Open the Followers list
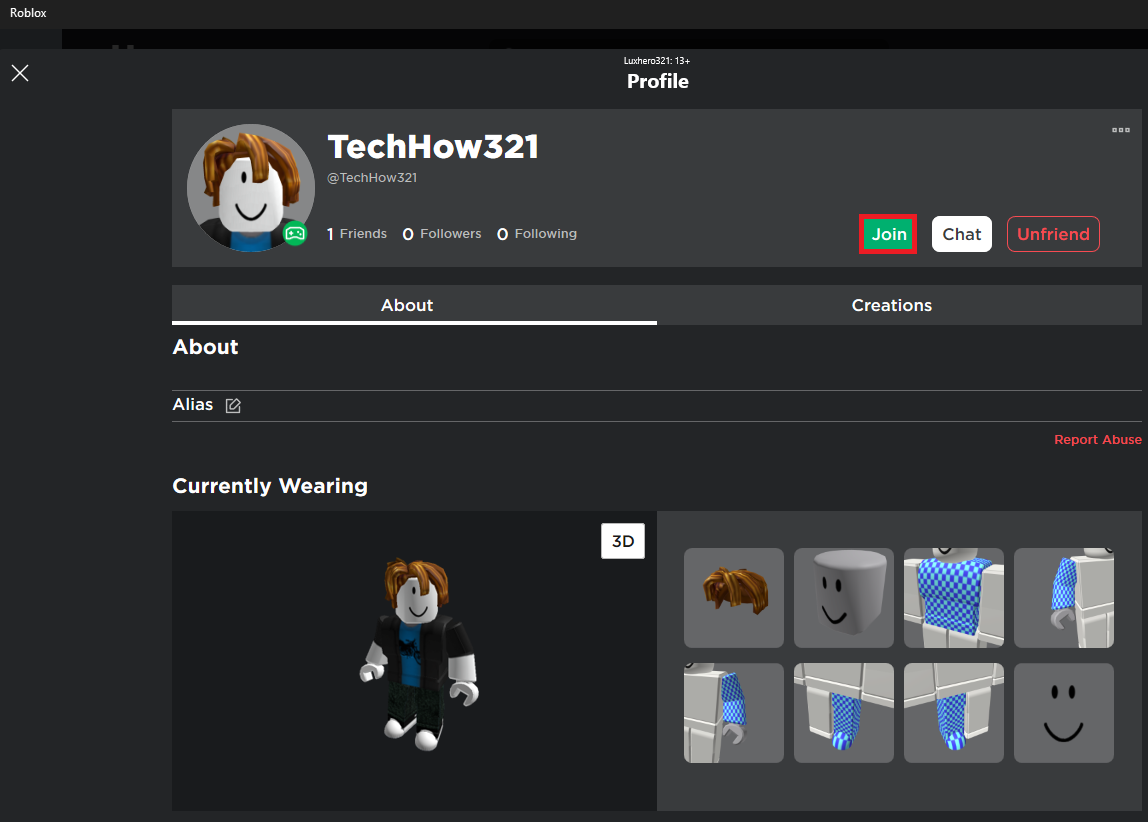The image size is (1148, 822). tap(441, 233)
